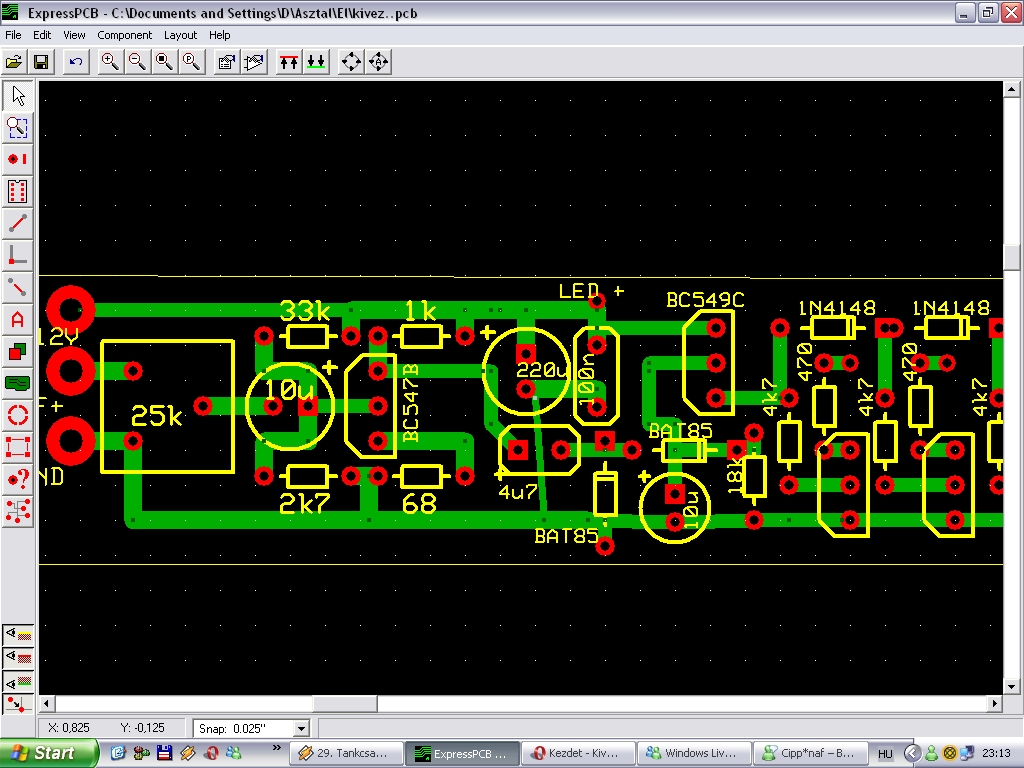Rotate the selection using the circular arrows icon
The width and height of the screenshot is (1024, 768).
click(351, 62)
